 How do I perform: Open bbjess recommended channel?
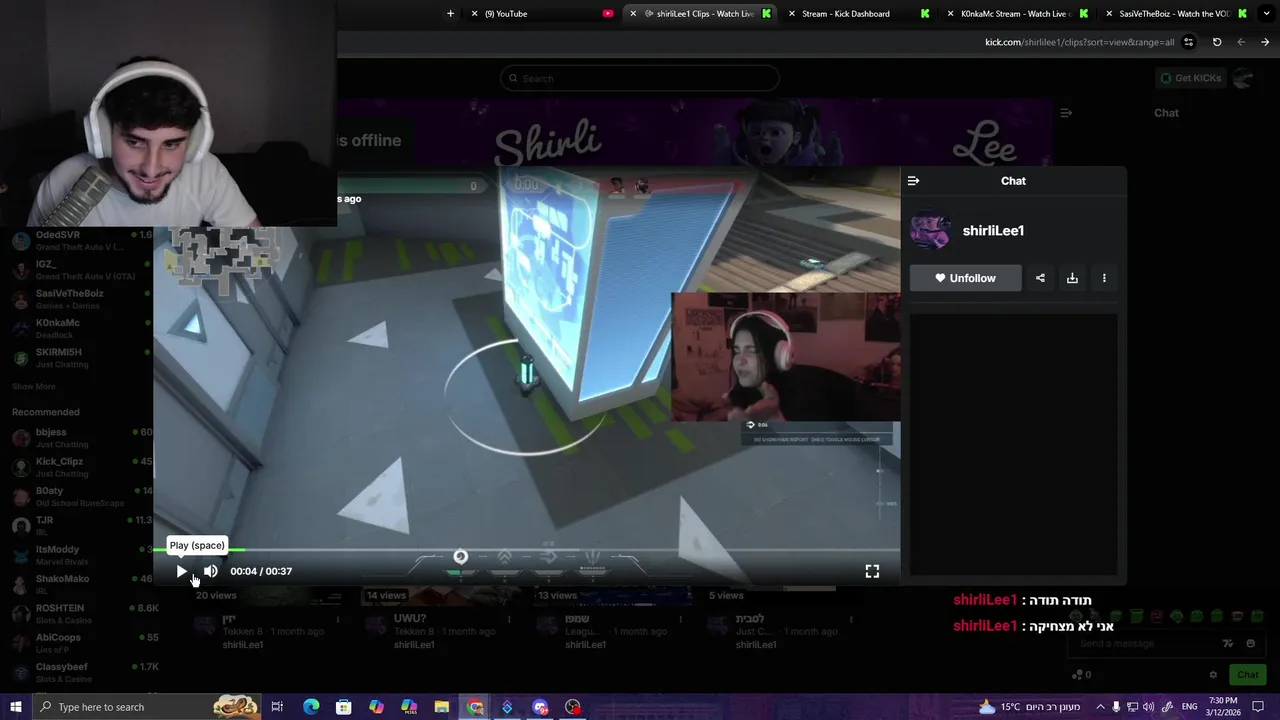coord(80,437)
